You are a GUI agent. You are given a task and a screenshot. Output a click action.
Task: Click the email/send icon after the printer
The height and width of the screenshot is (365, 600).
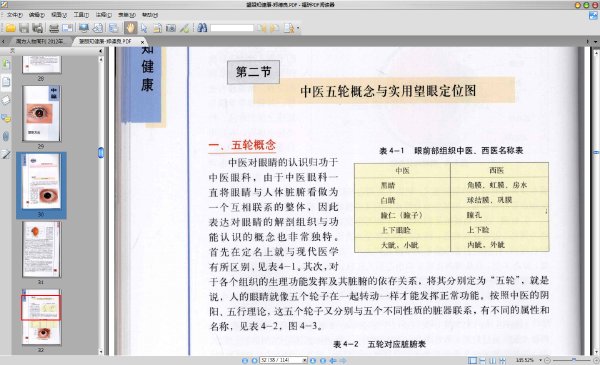point(68,28)
